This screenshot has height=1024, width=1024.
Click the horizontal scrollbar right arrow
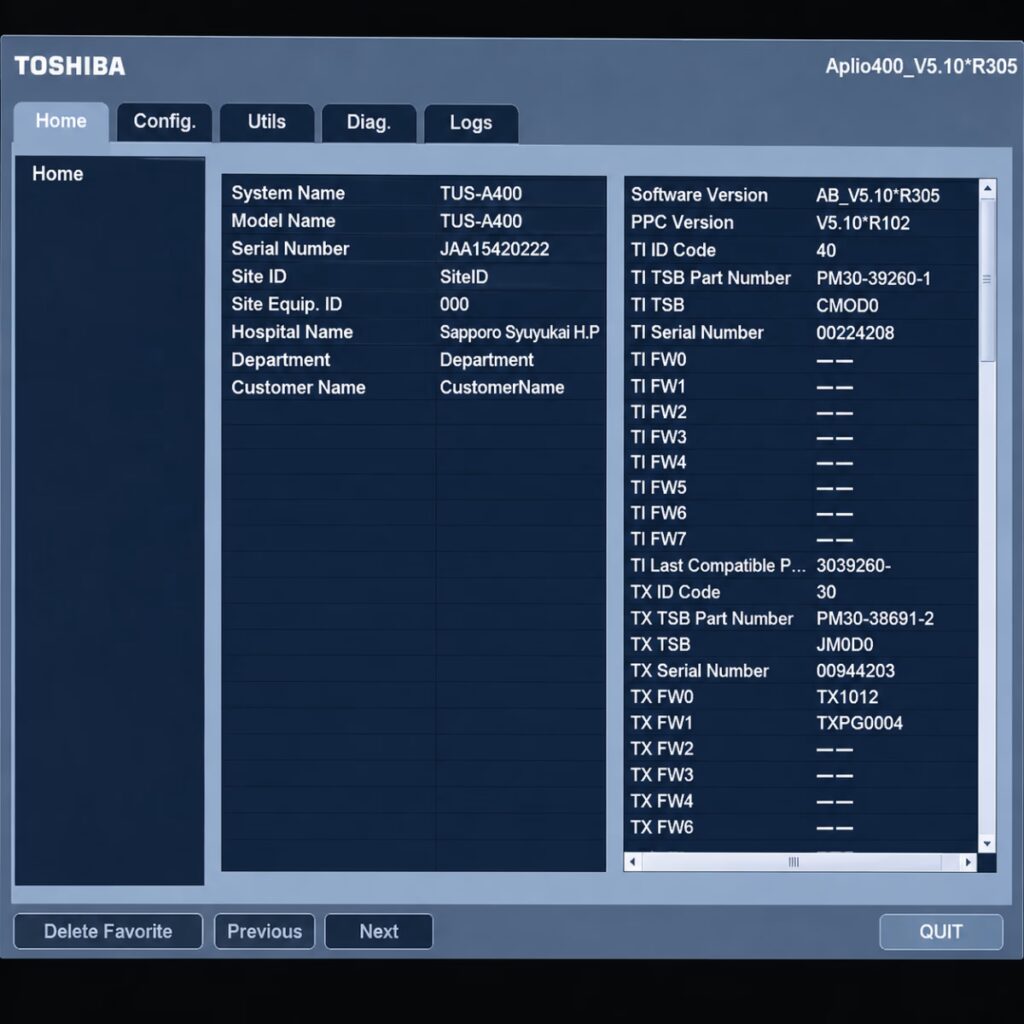click(x=968, y=862)
